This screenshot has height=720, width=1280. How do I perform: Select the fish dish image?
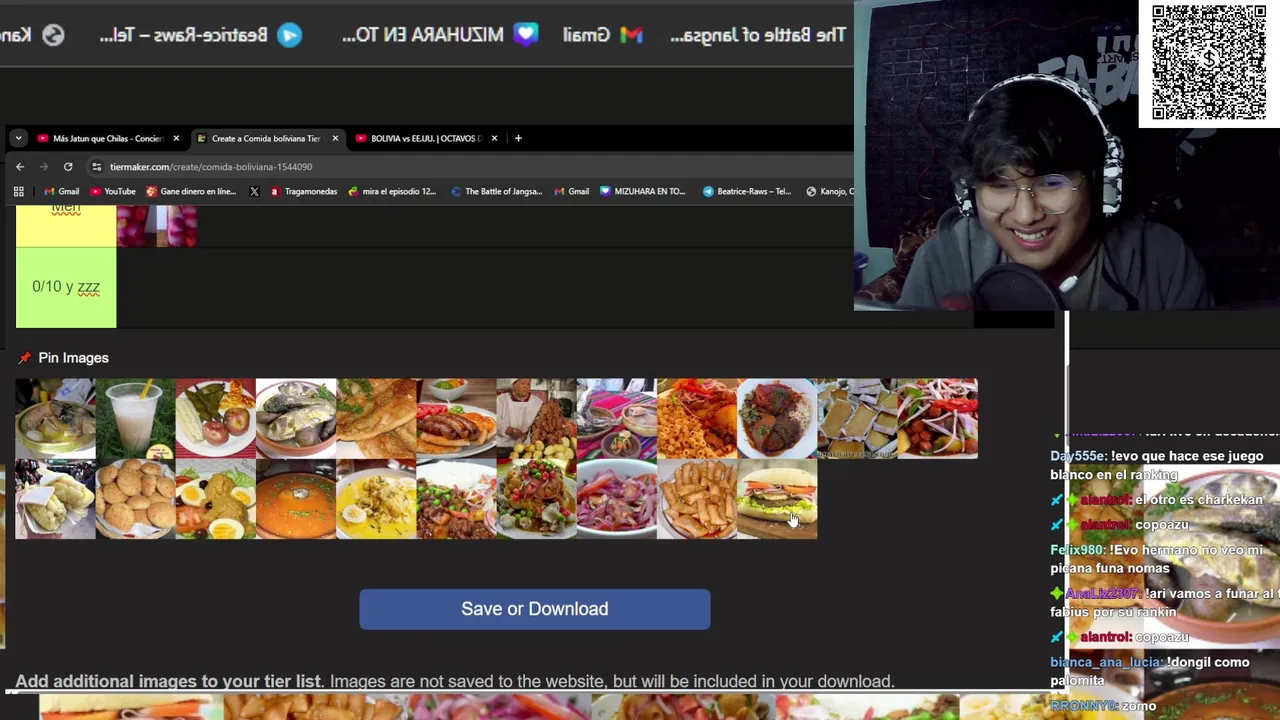click(296, 418)
